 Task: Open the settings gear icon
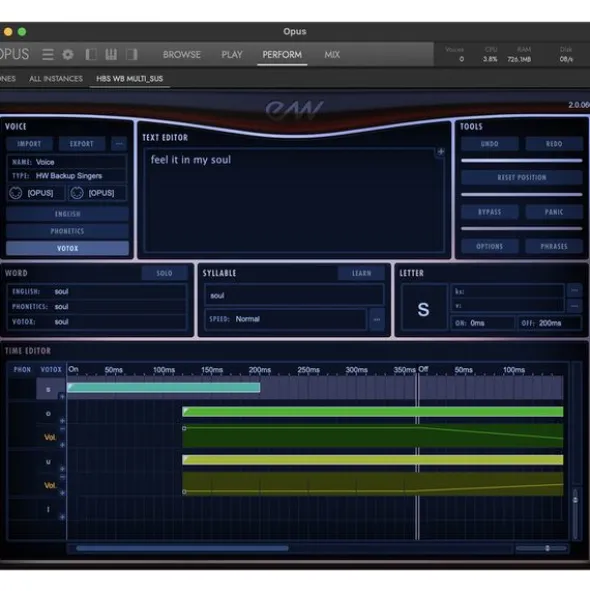pos(68,55)
